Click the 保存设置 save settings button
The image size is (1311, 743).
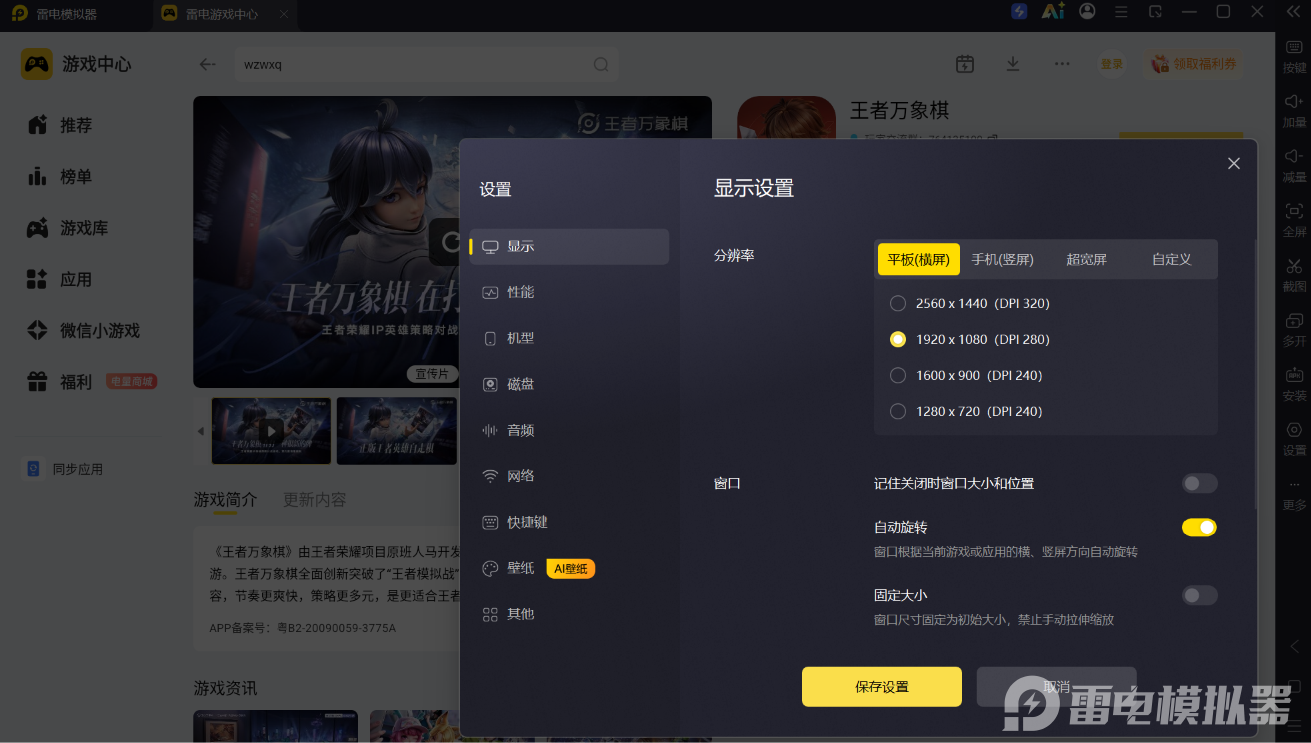tap(882, 687)
